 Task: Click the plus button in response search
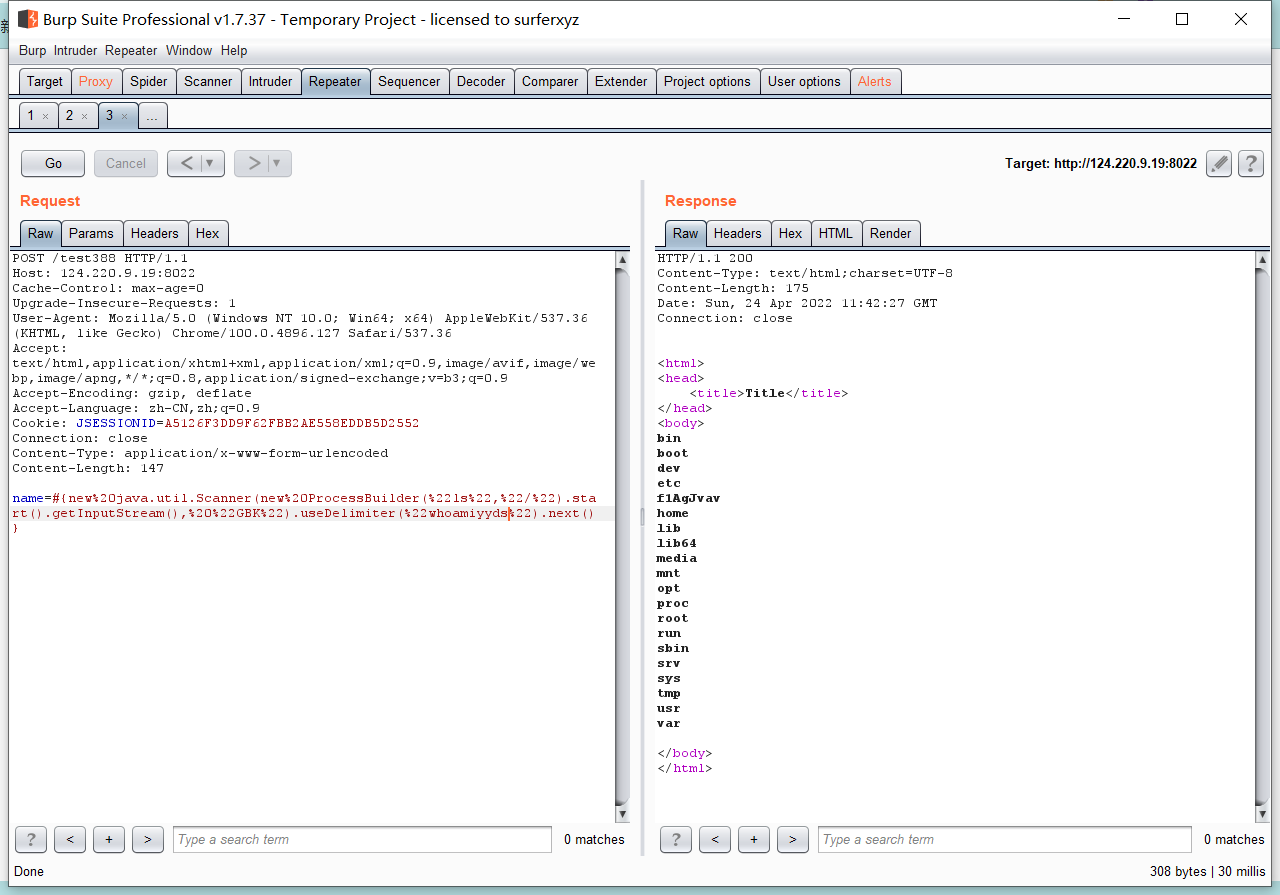coord(753,840)
